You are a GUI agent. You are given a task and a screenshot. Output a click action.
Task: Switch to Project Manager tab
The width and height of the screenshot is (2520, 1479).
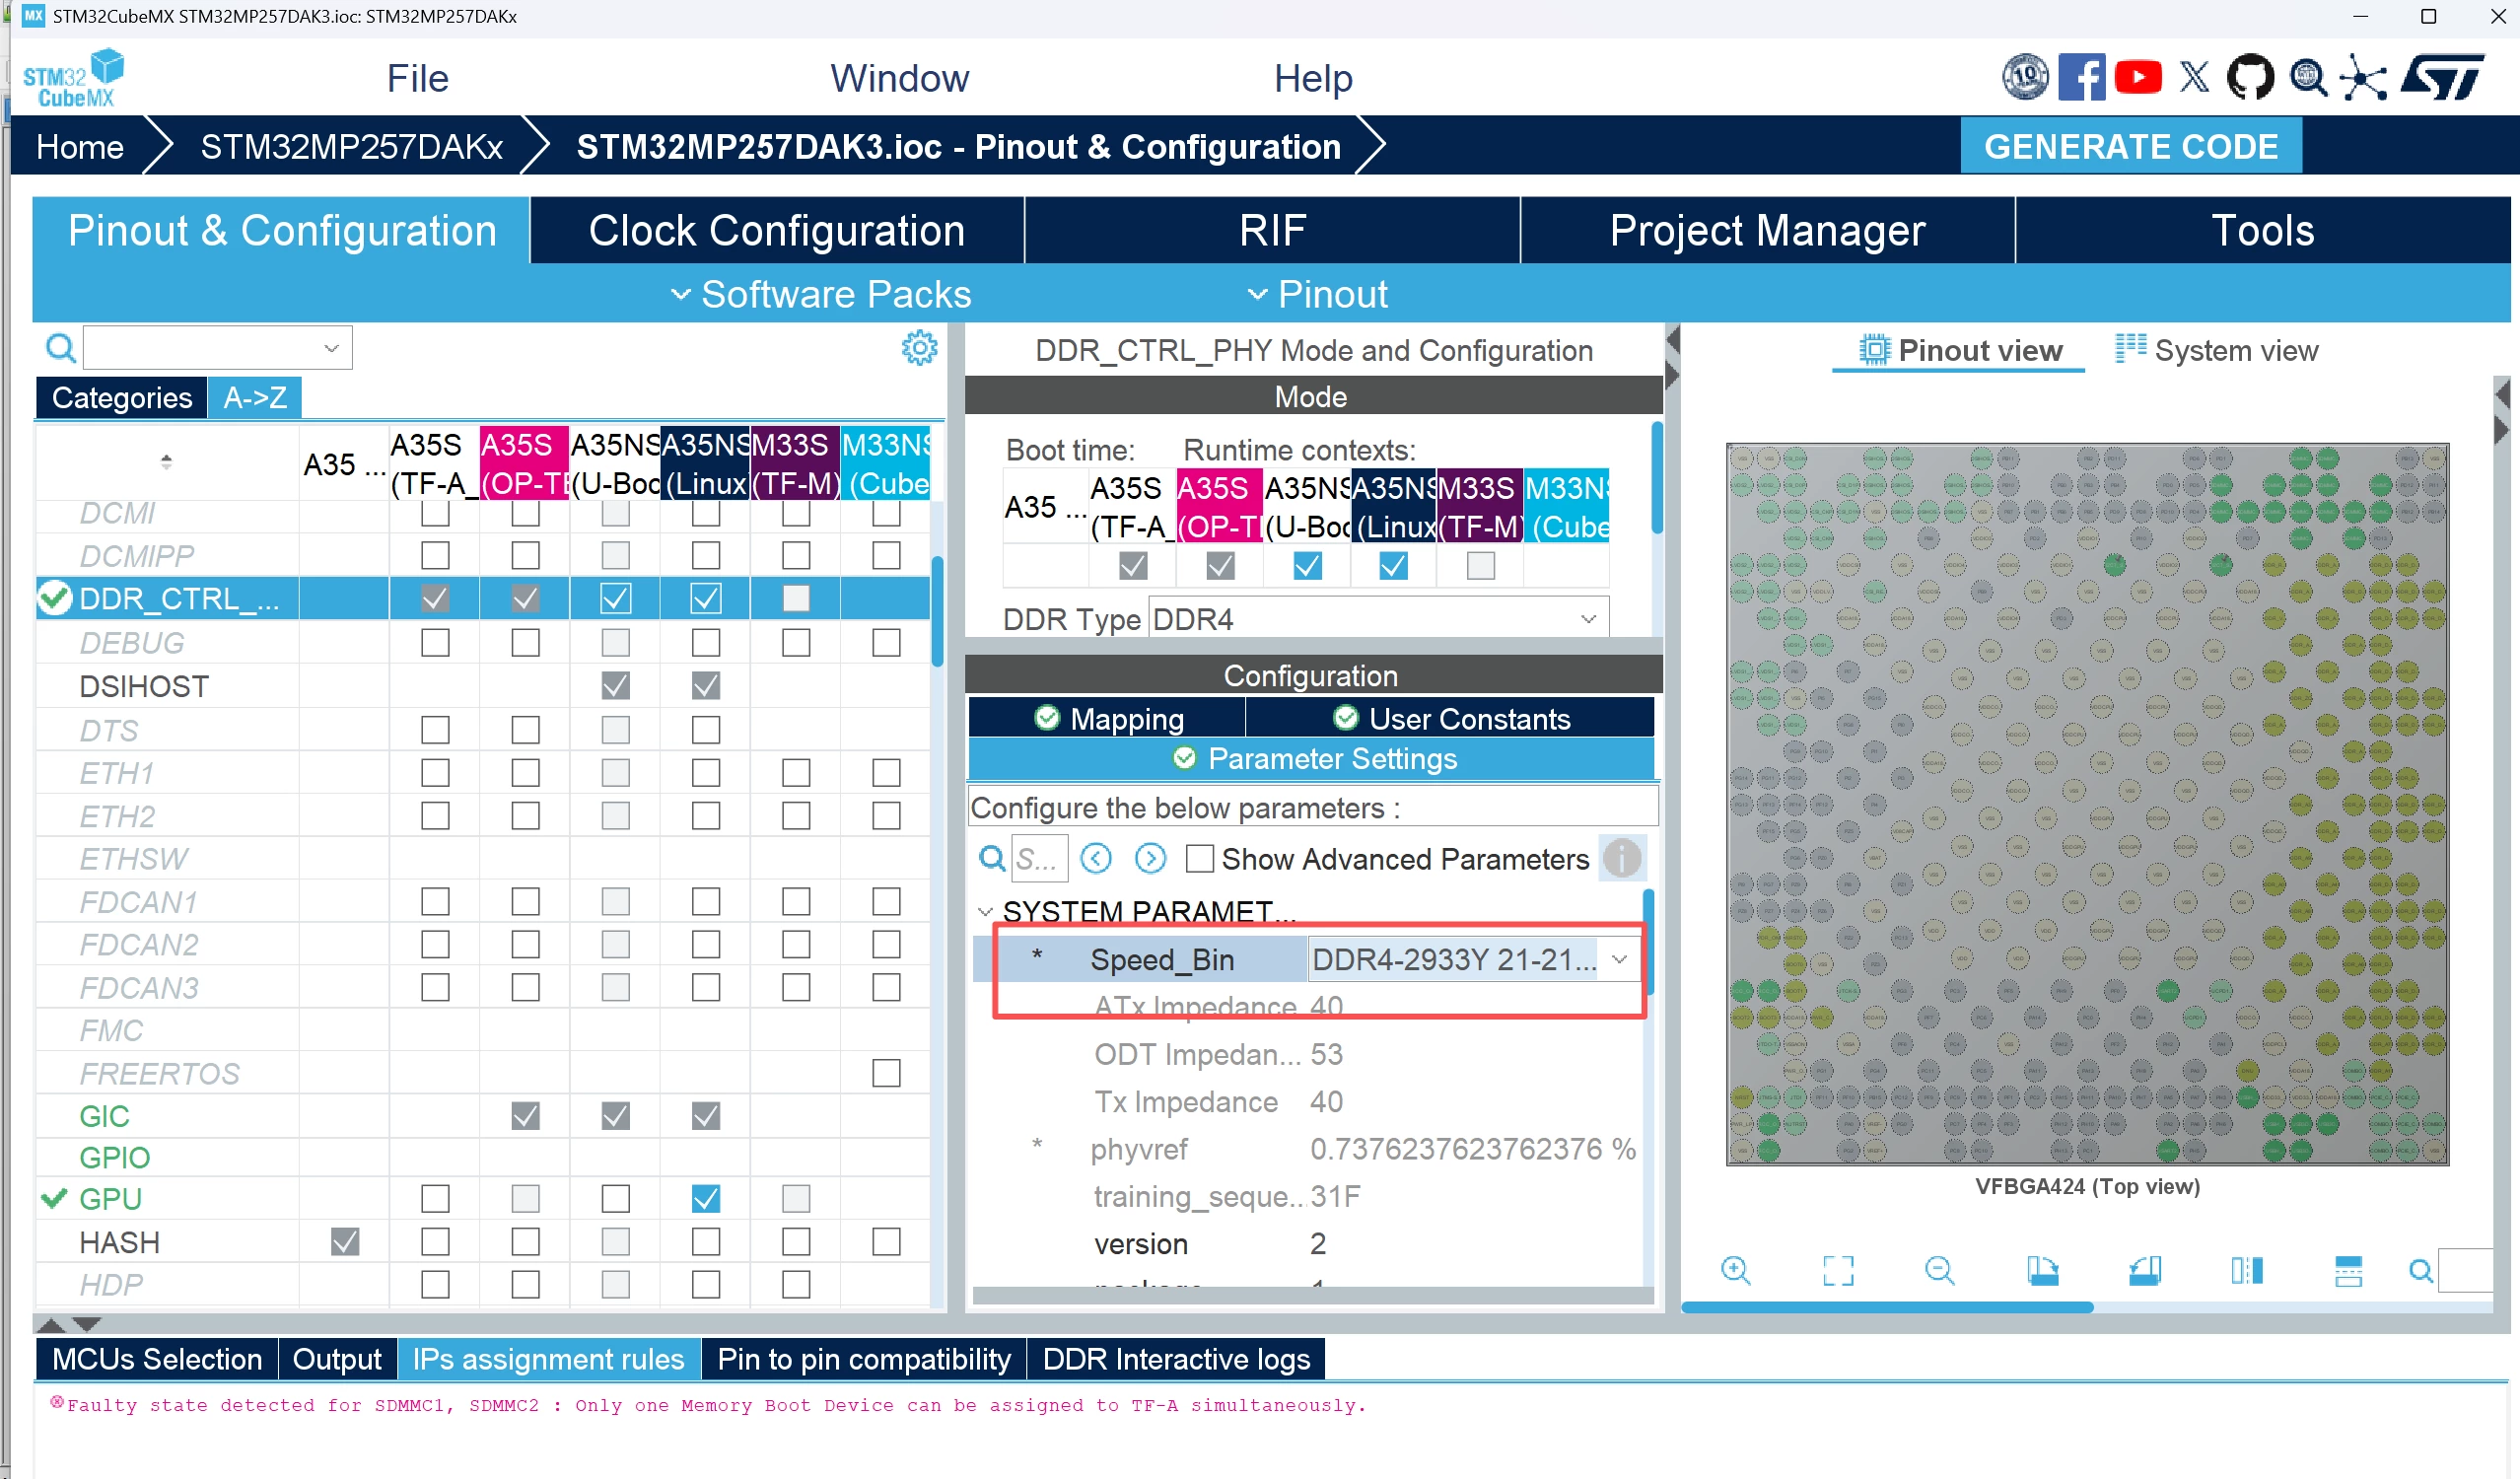click(1767, 230)
